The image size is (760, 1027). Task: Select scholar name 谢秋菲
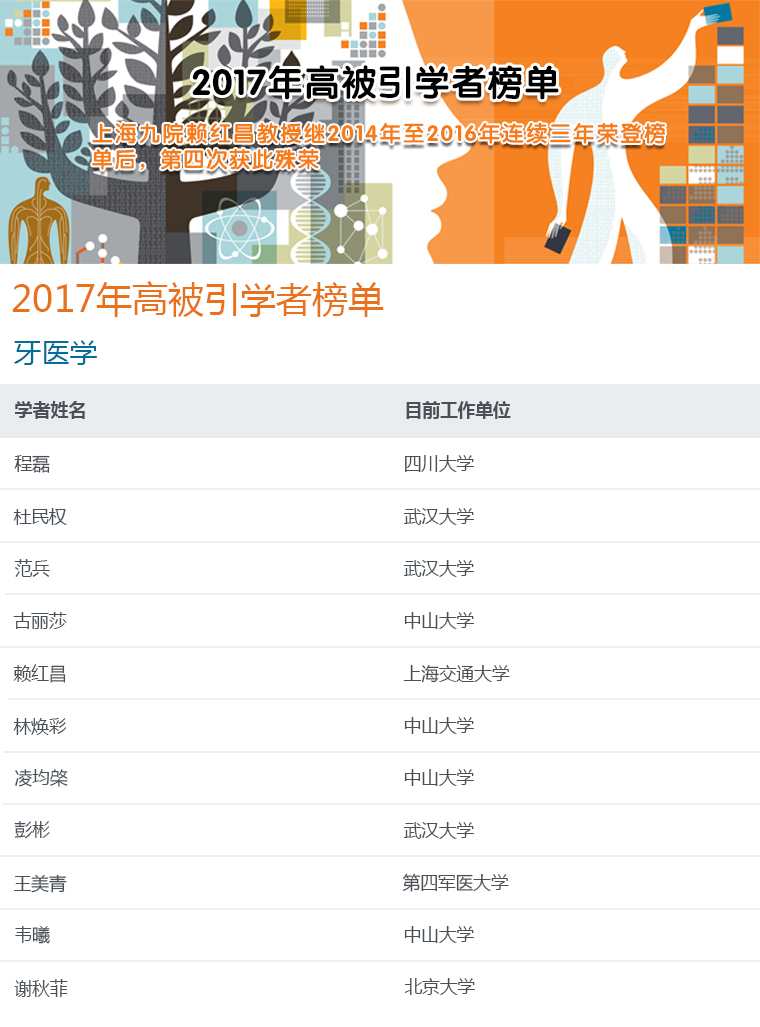click(41, 988)
